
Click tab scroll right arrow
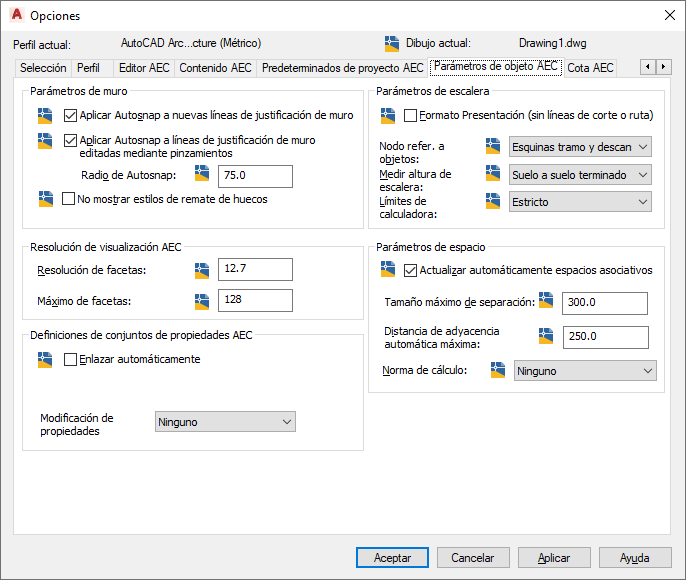pos(663,67)
